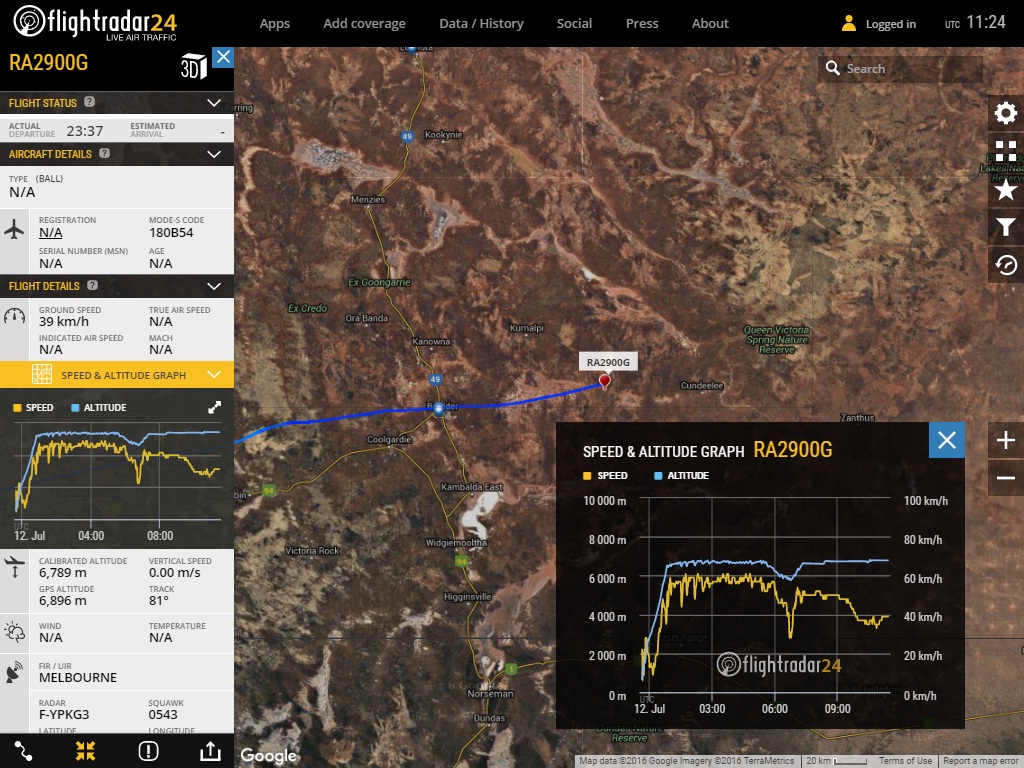1024x768 pixels.
Task: Enlarge the speed and altitude graph
Action: (x=214, y=407)
